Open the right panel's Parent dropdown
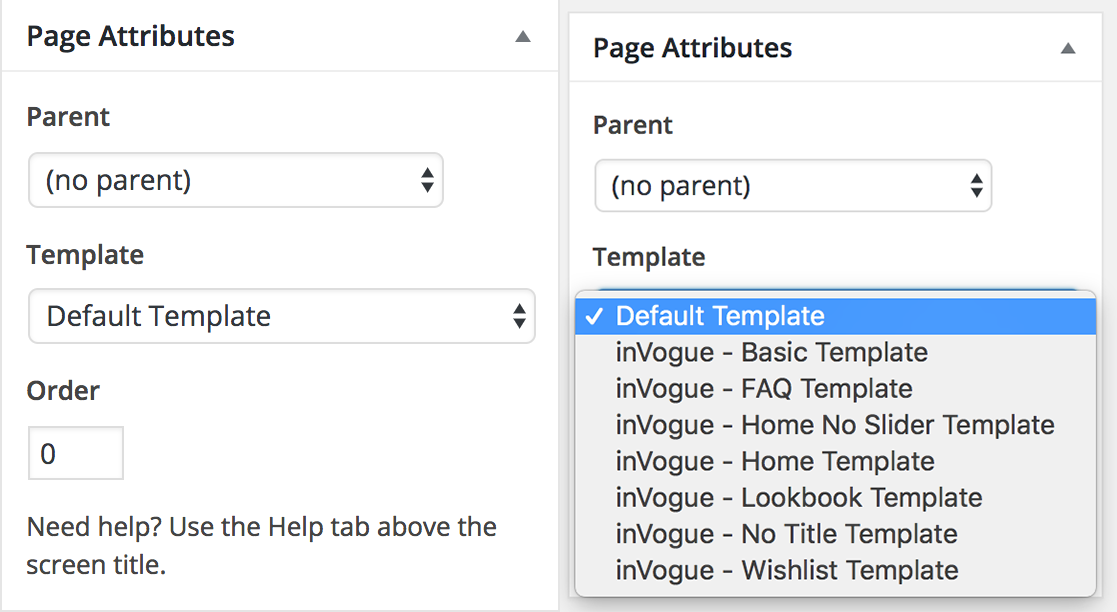1117x612 pixels. coord(792,186)
